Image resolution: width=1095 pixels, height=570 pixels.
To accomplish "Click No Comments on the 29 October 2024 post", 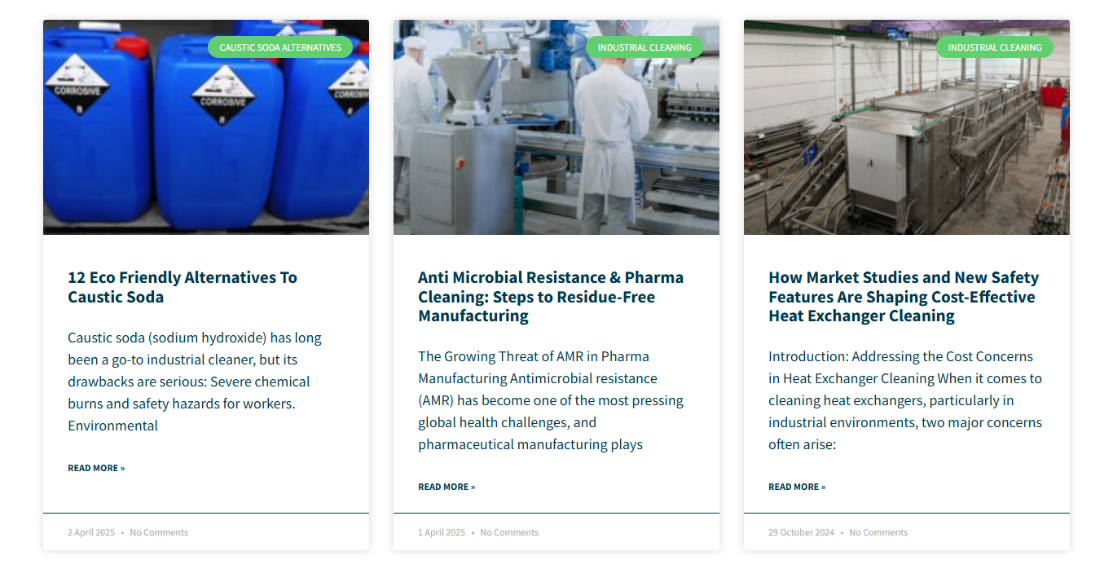I will tap(879, 532).
